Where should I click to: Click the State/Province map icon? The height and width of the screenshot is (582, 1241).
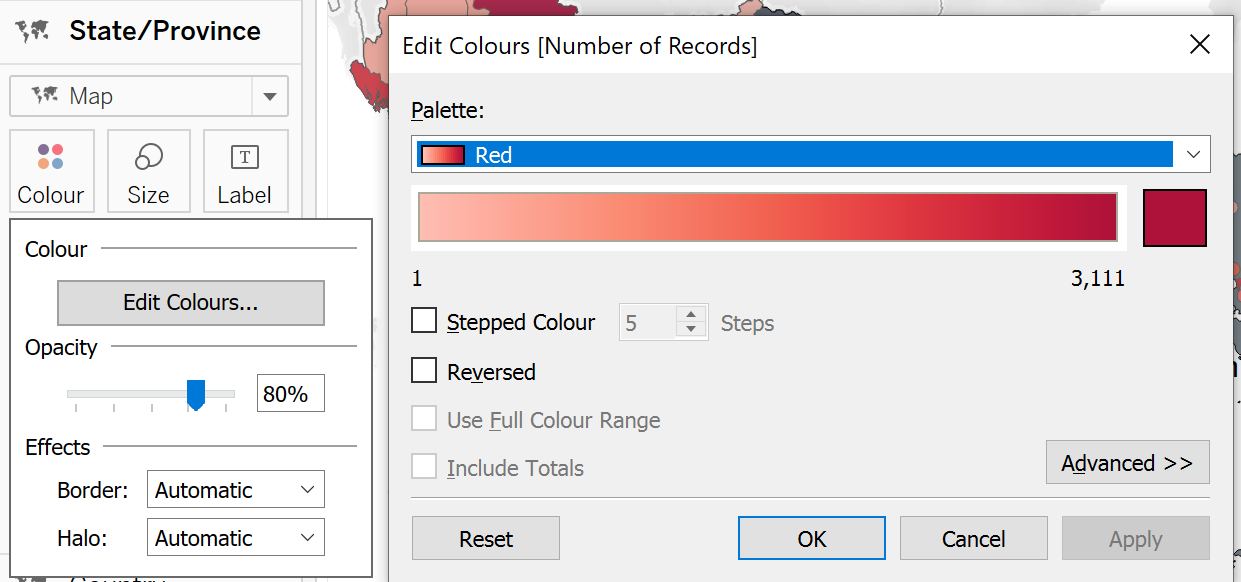tap(33, 31)
